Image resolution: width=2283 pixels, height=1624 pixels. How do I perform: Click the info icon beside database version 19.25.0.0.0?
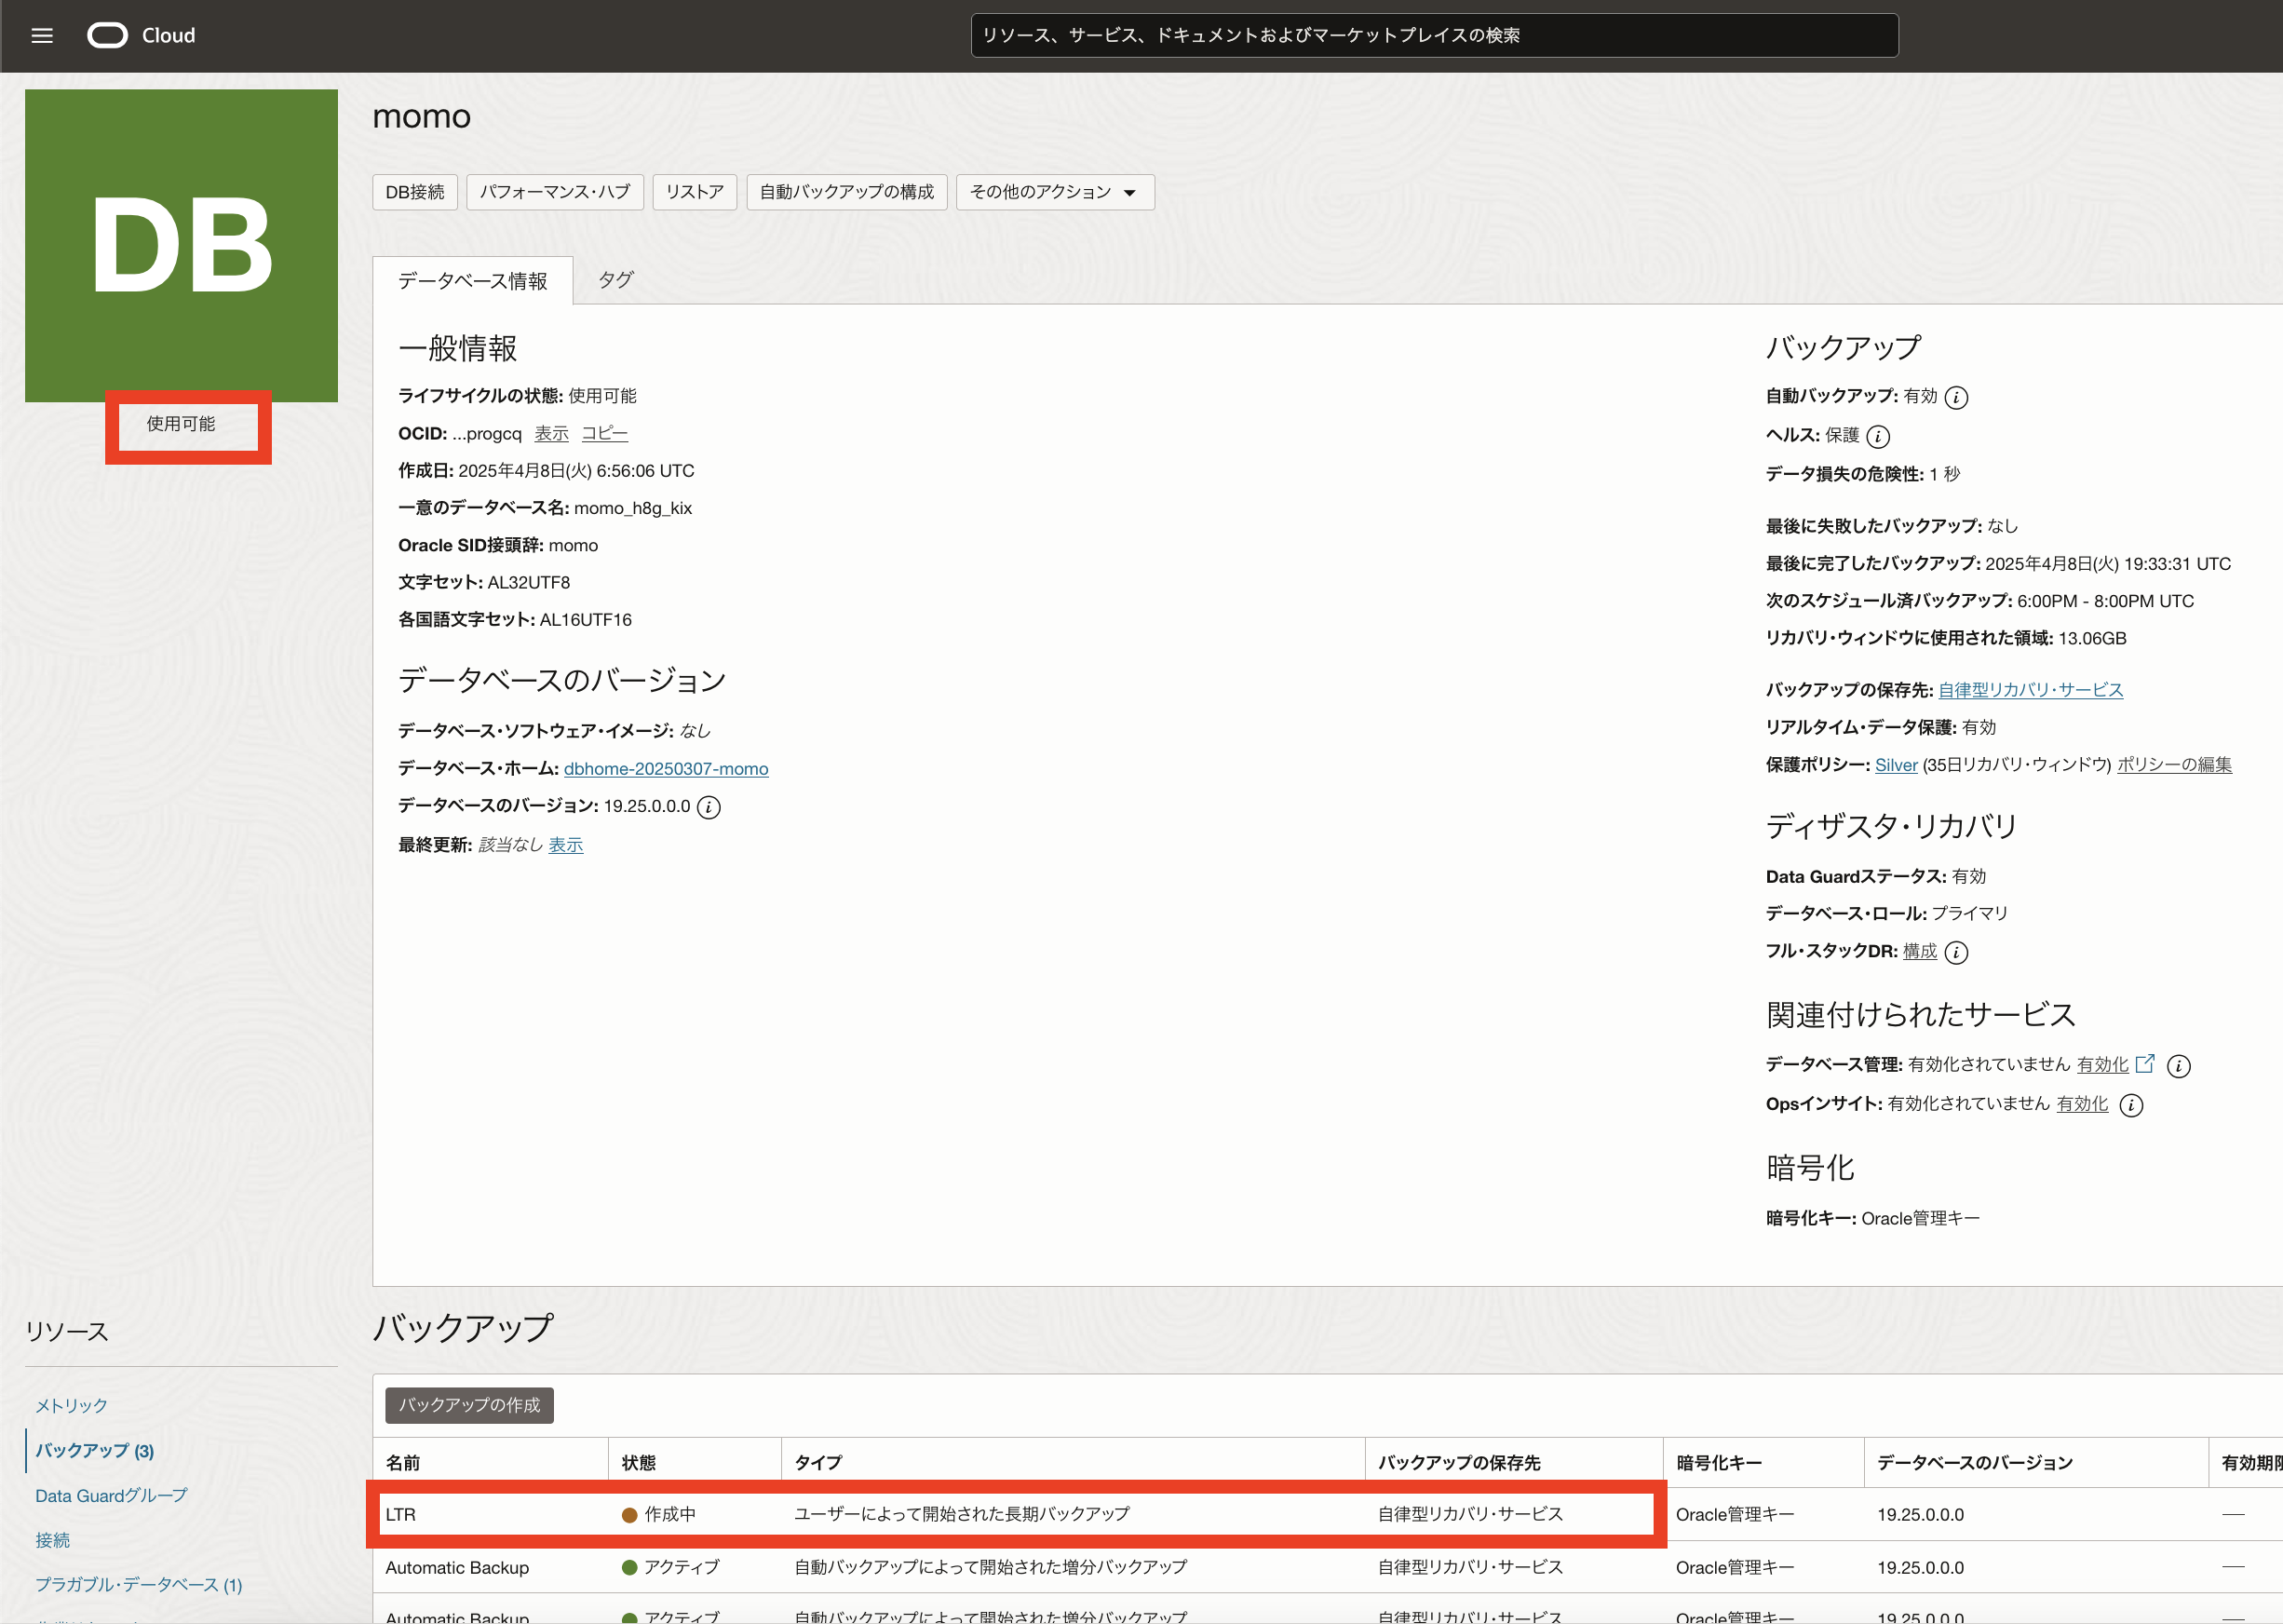click(708, 807)
